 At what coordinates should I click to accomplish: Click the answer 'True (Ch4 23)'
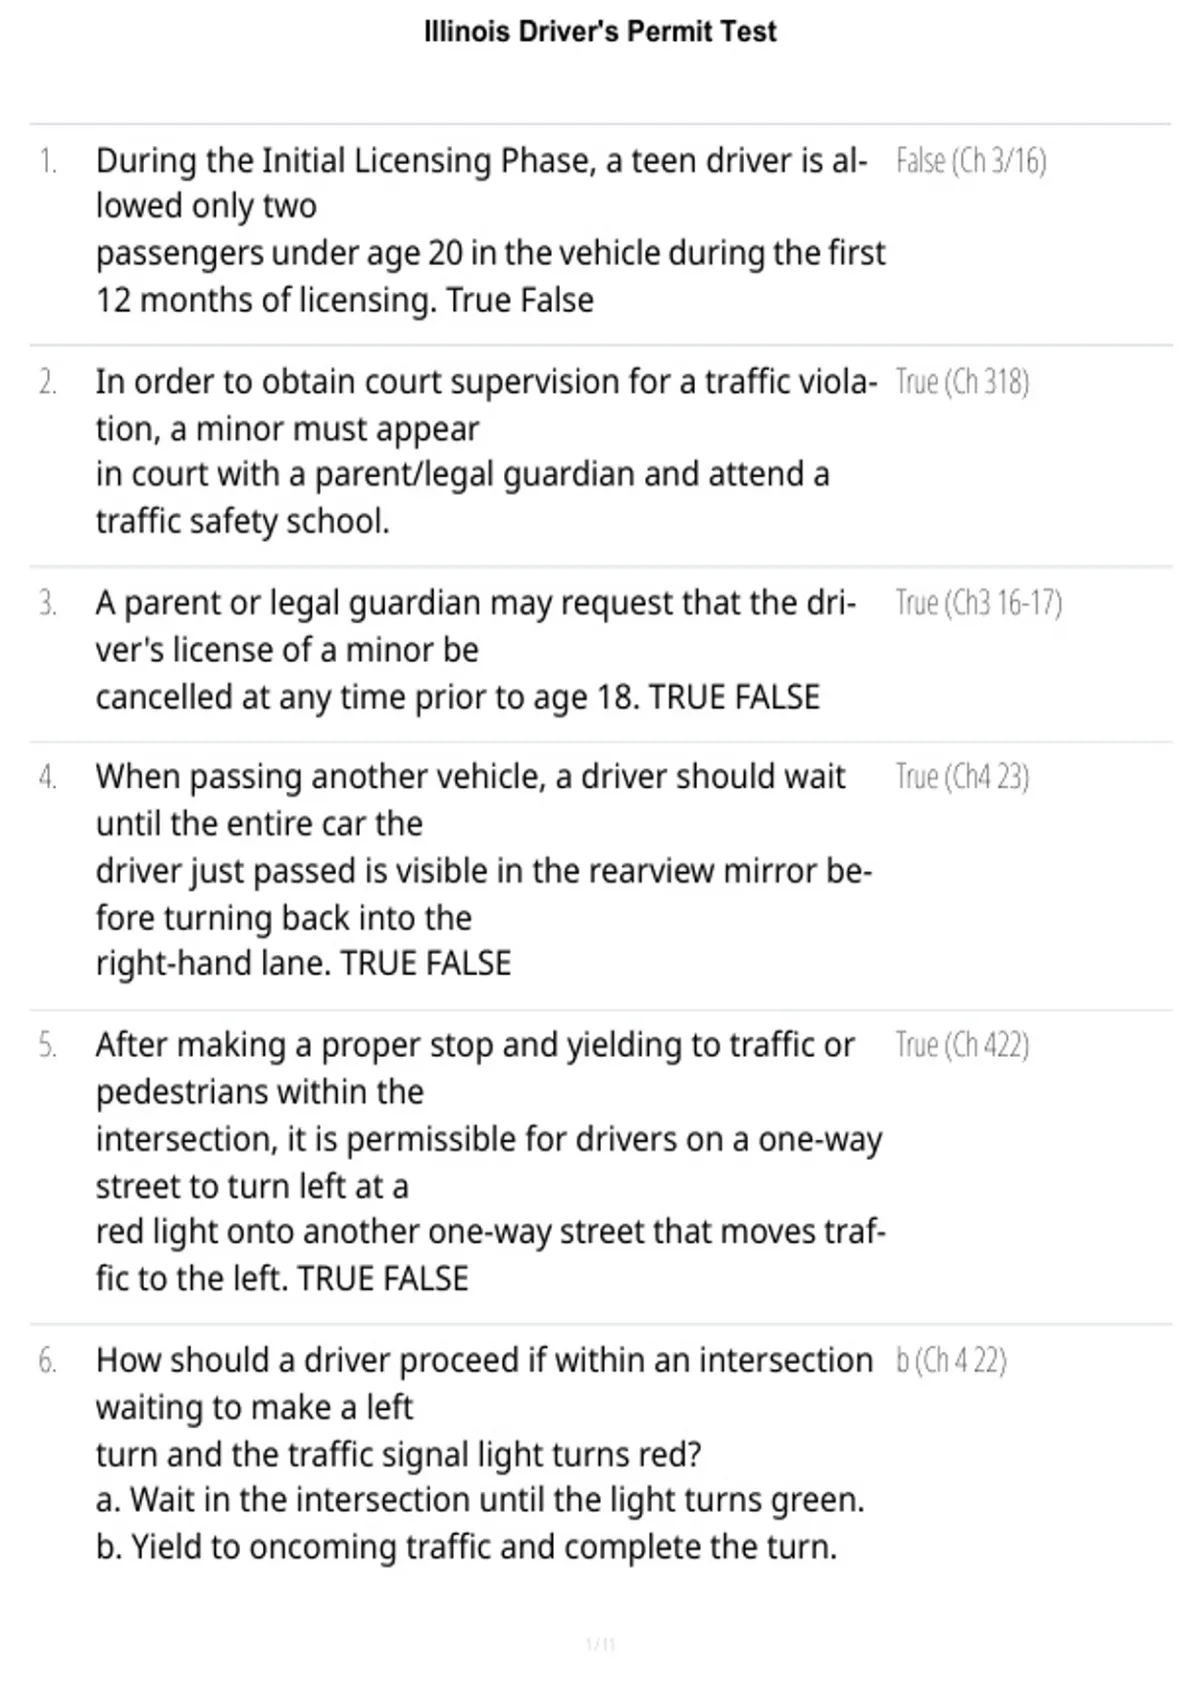pyautogui.click(x=962, y=777)
